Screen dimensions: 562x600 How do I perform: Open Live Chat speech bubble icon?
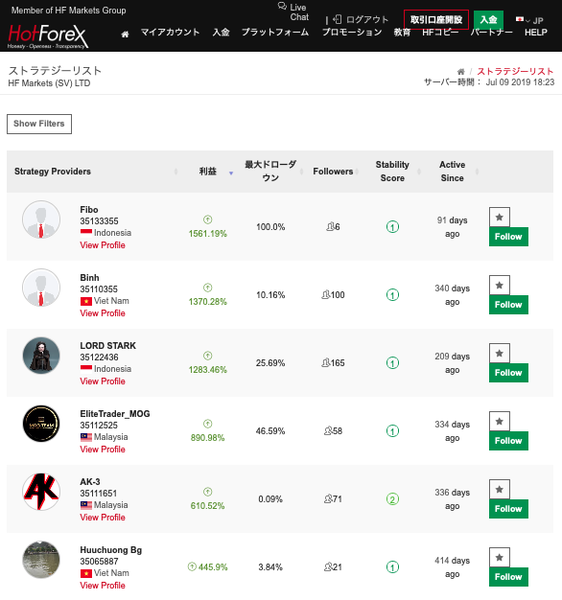[282, 6]
